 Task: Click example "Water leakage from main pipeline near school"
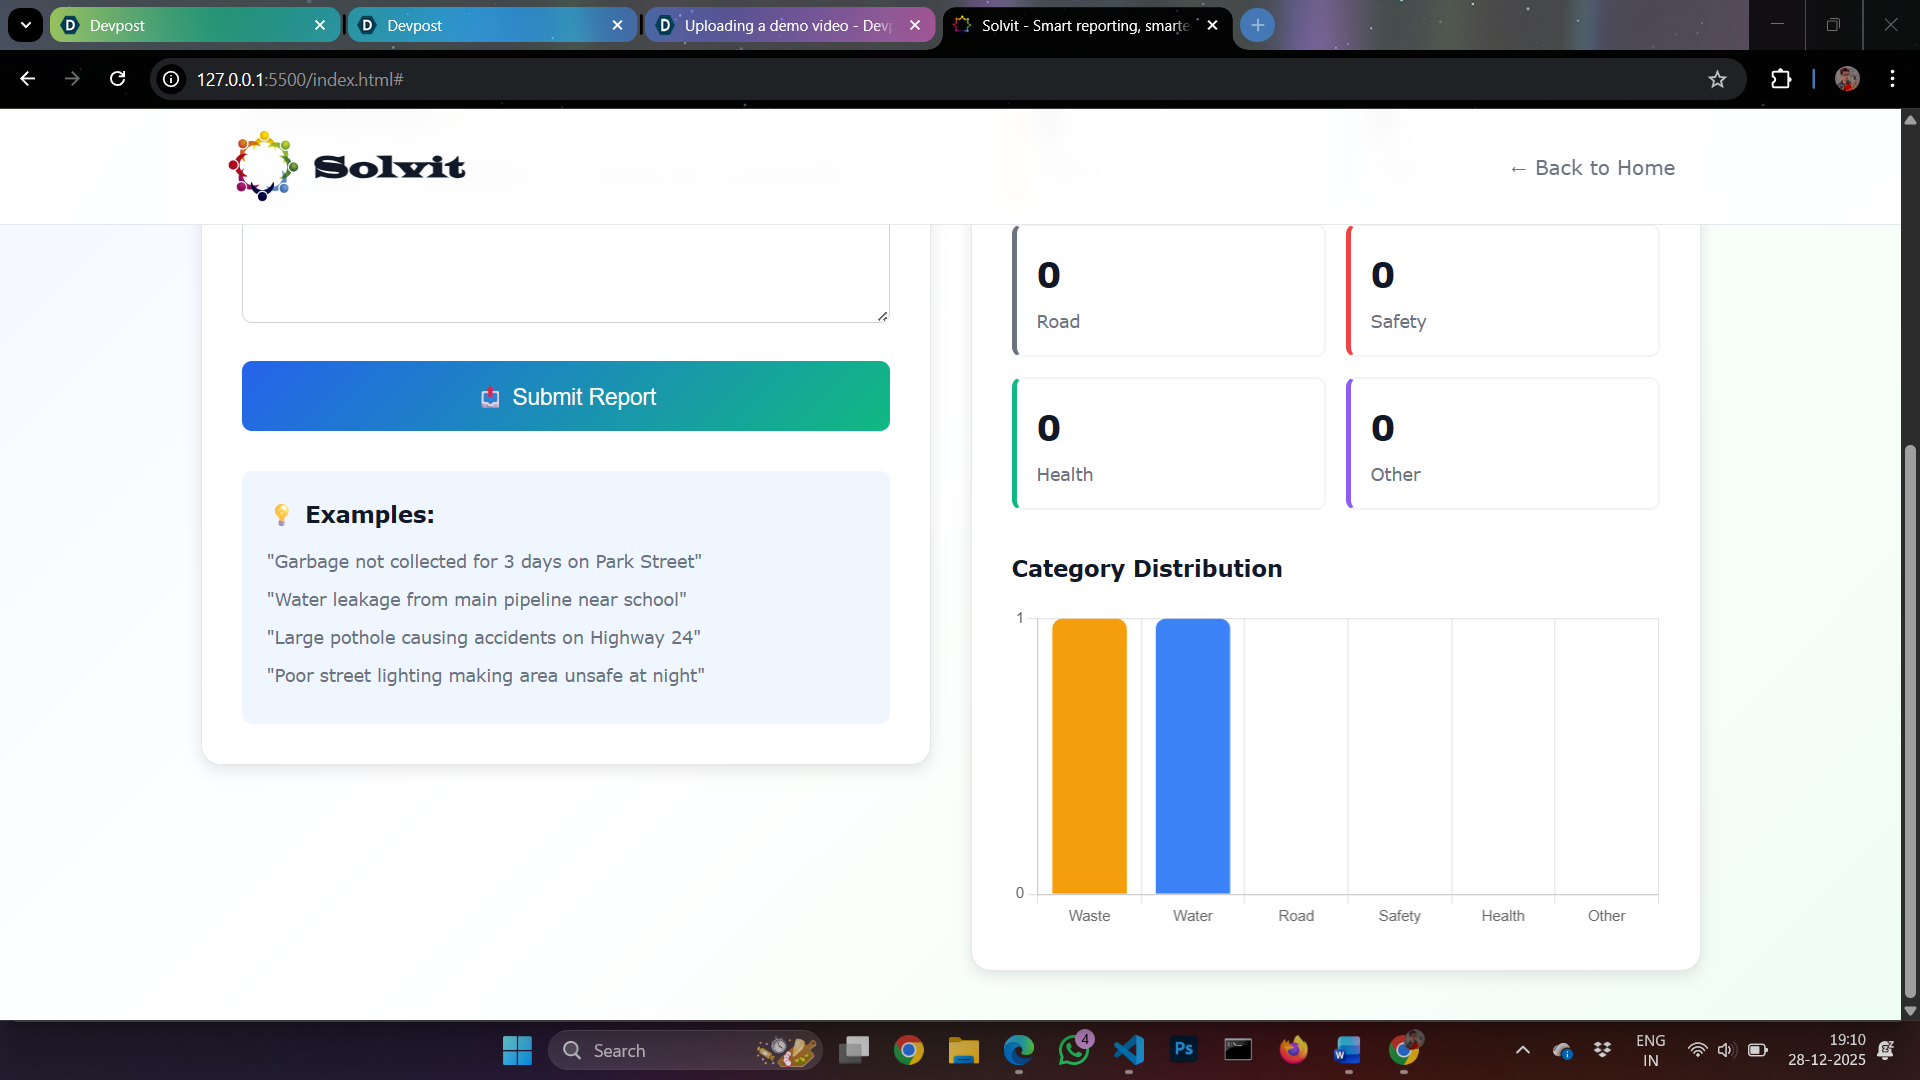coord(477,599)
